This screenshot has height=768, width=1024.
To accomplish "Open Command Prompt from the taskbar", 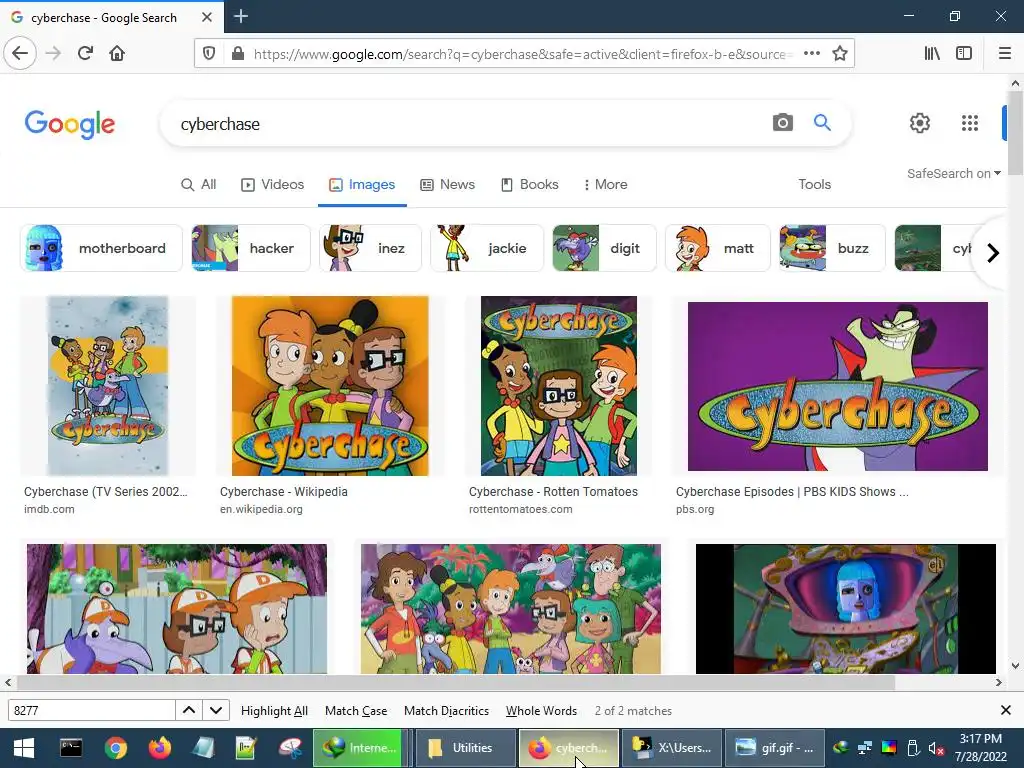I will point(71,748).
